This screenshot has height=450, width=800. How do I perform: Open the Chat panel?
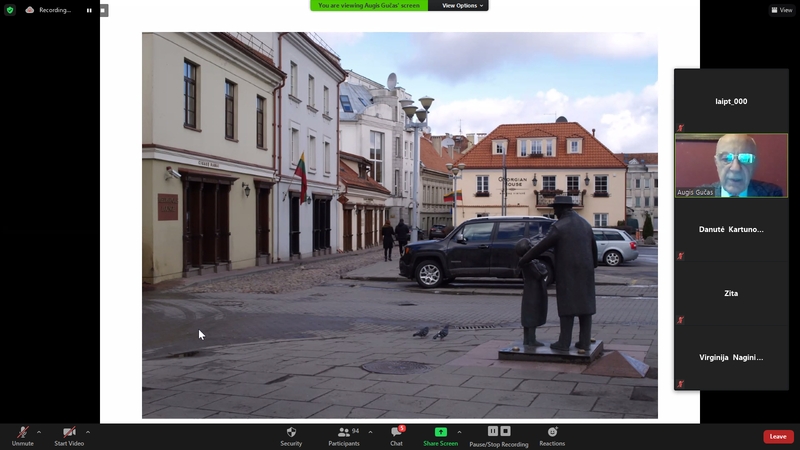pyautogui.click(x=396, y=432)
